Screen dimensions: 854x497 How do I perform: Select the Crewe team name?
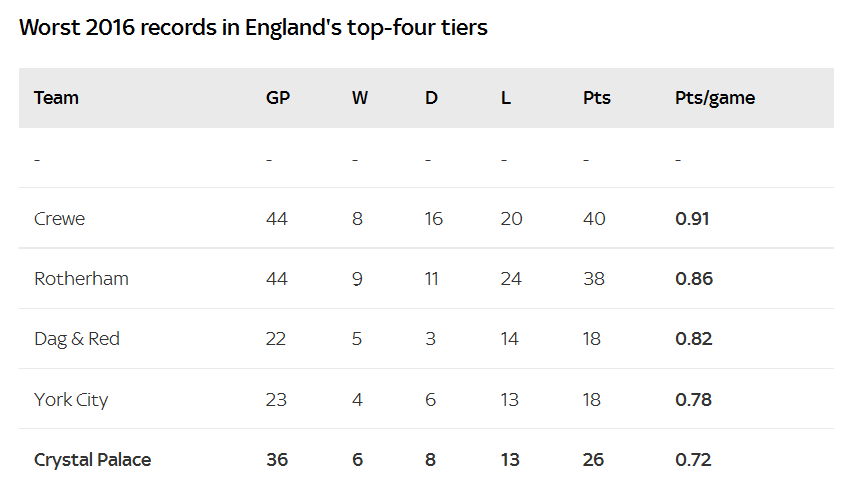click(59, 219)
